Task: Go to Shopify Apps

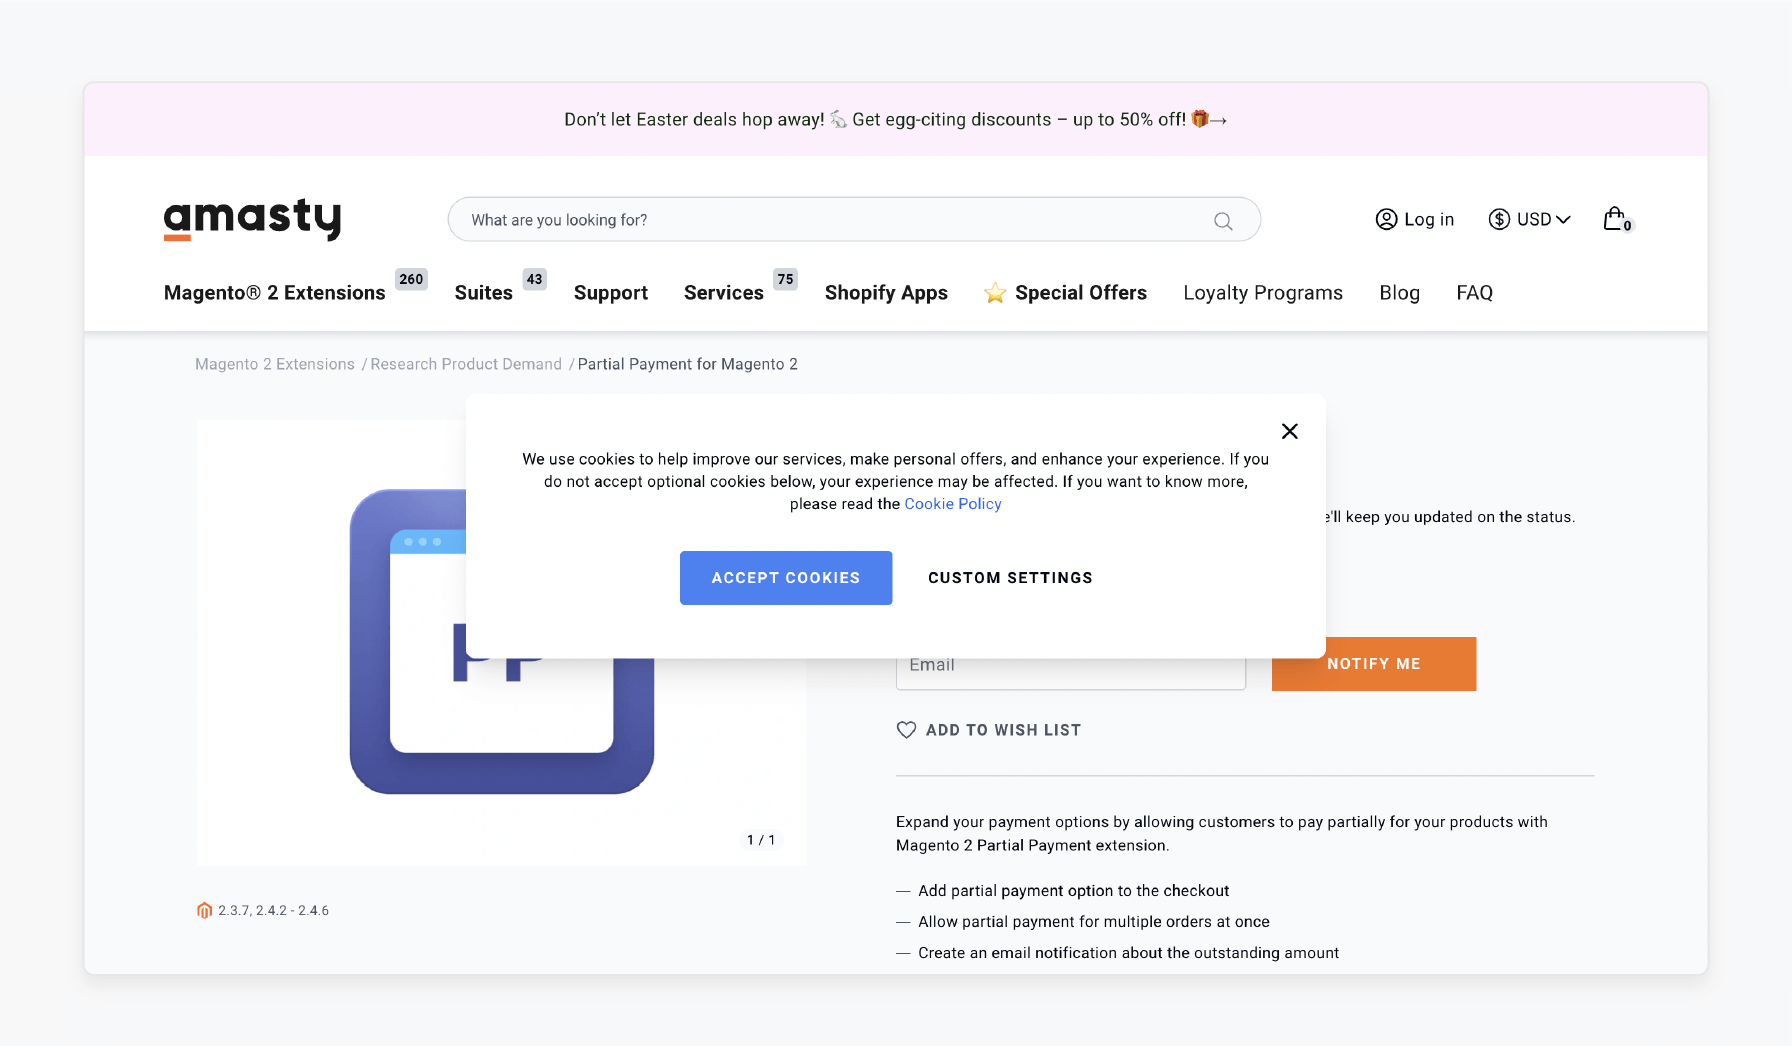Action: point(886,293)
